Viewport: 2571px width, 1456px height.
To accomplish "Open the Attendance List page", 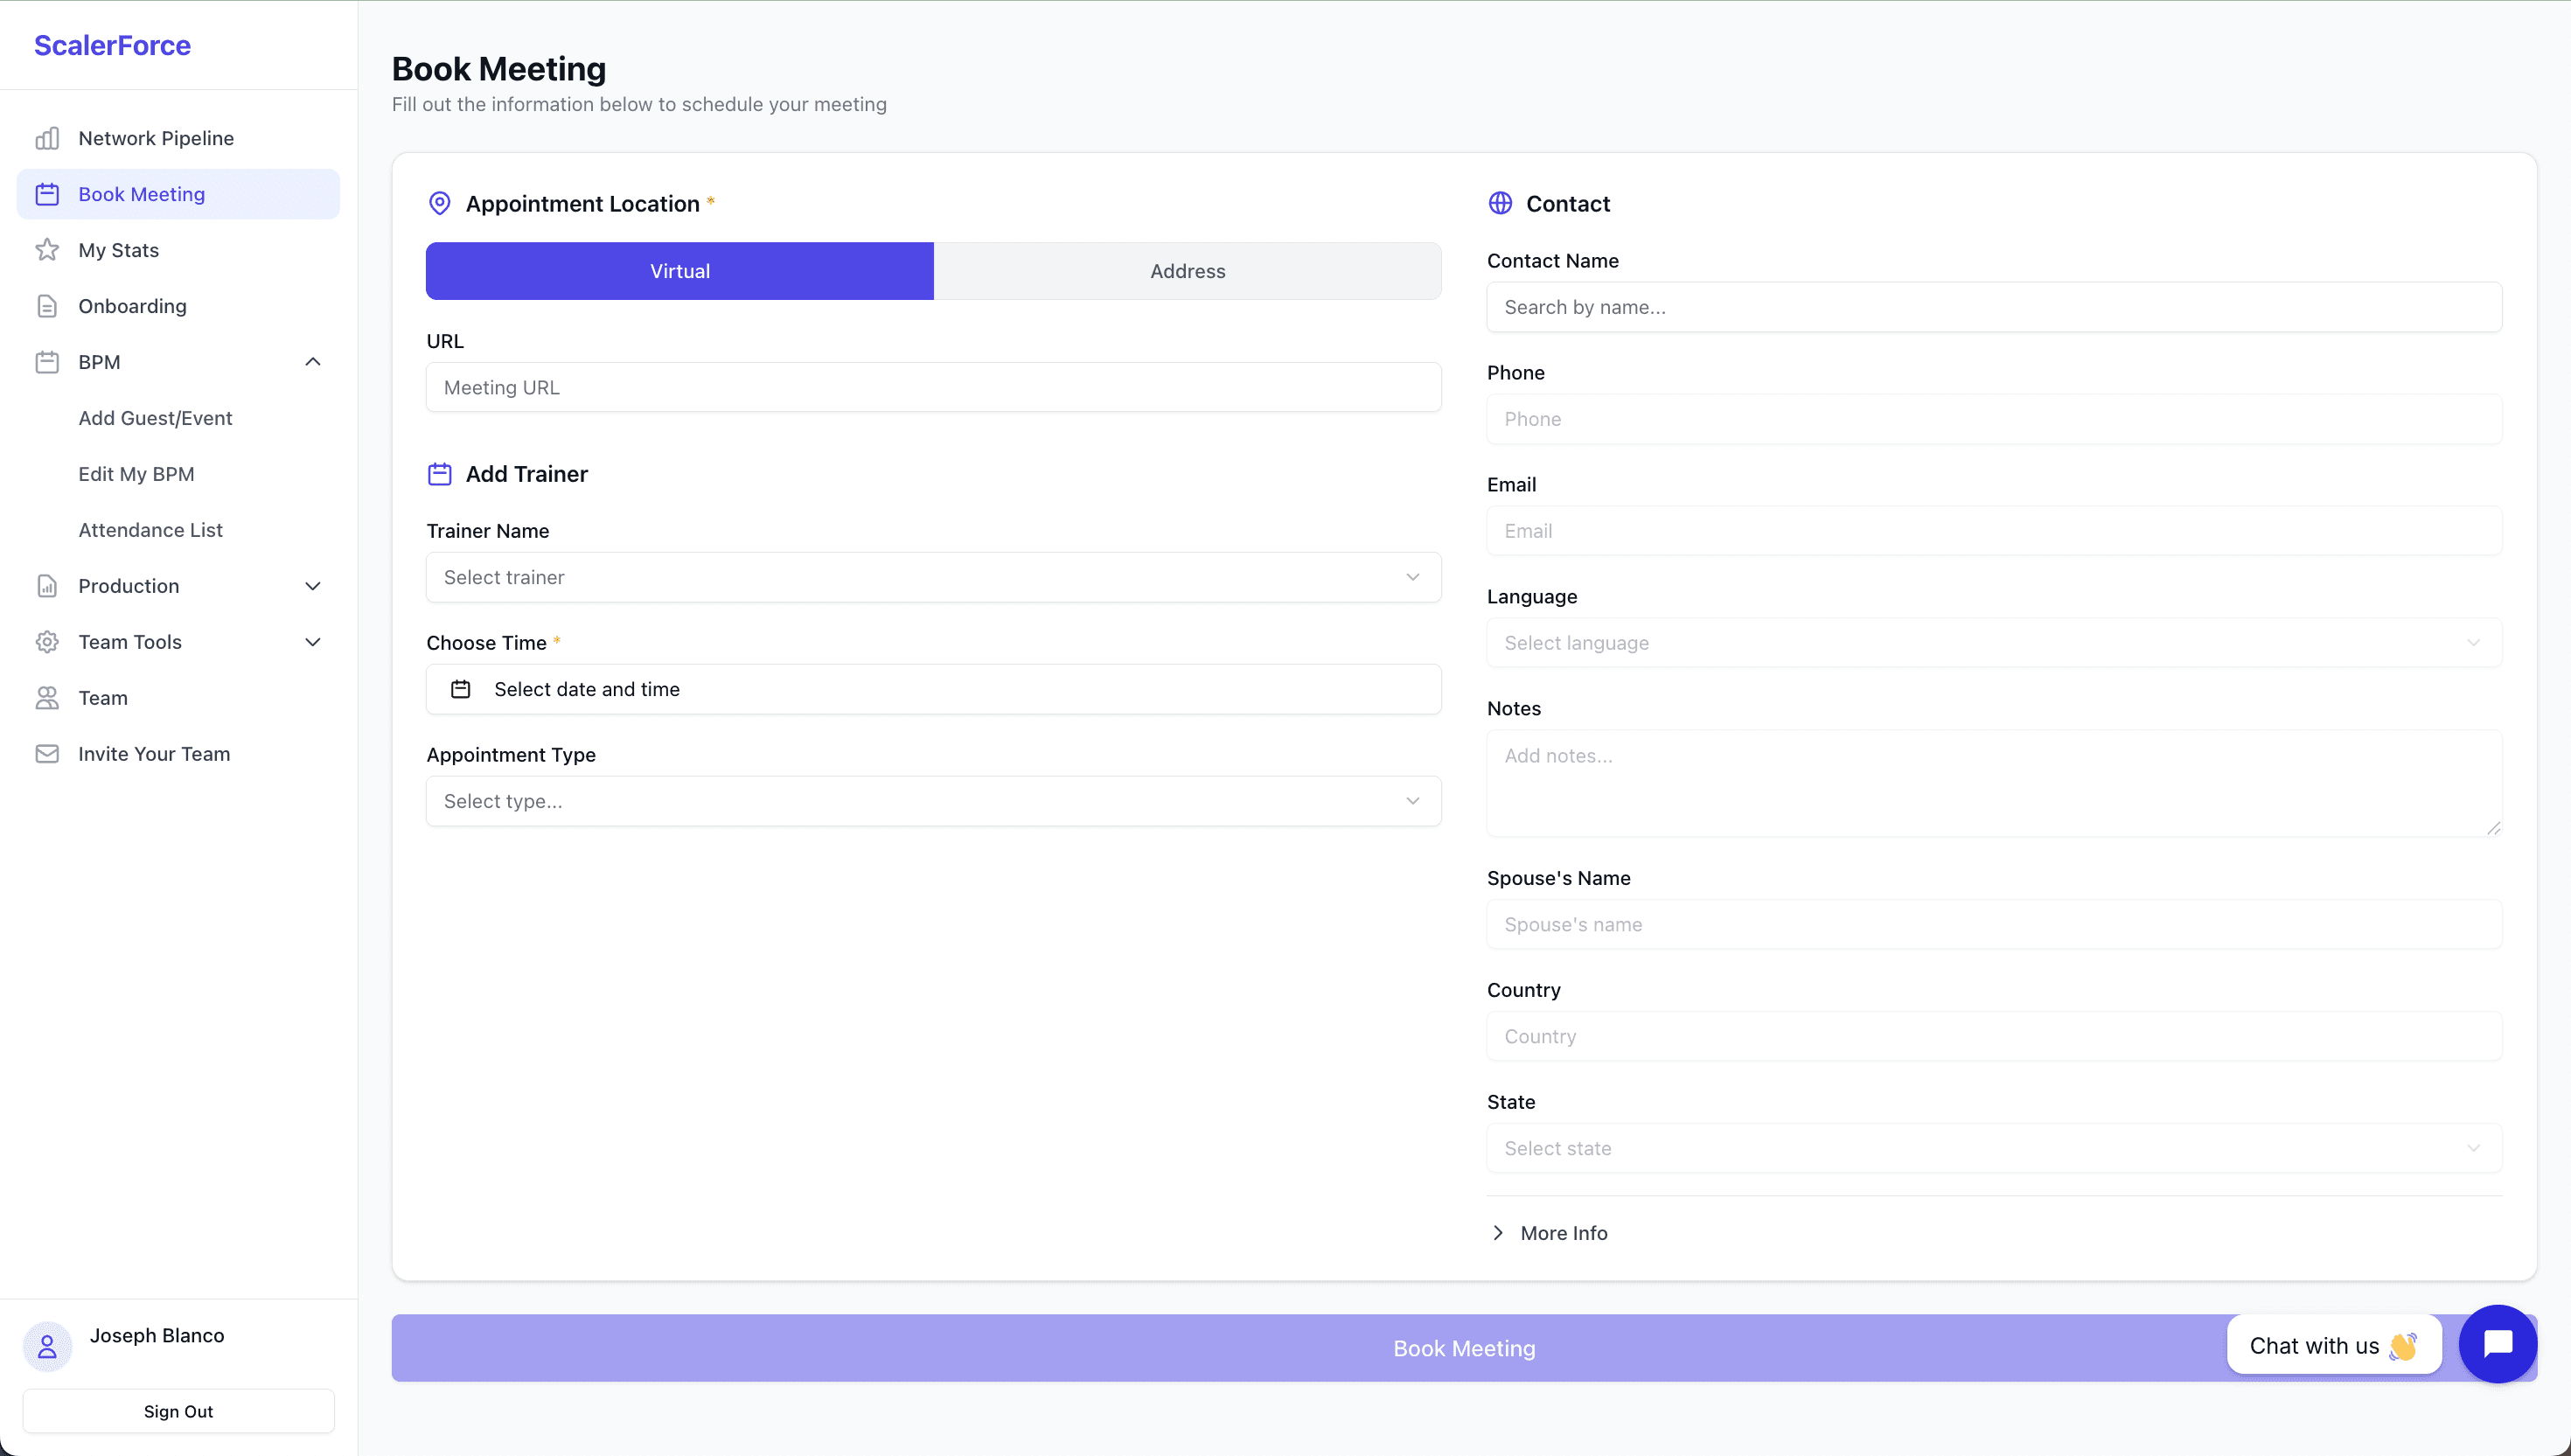I will [x=151, y=529].
